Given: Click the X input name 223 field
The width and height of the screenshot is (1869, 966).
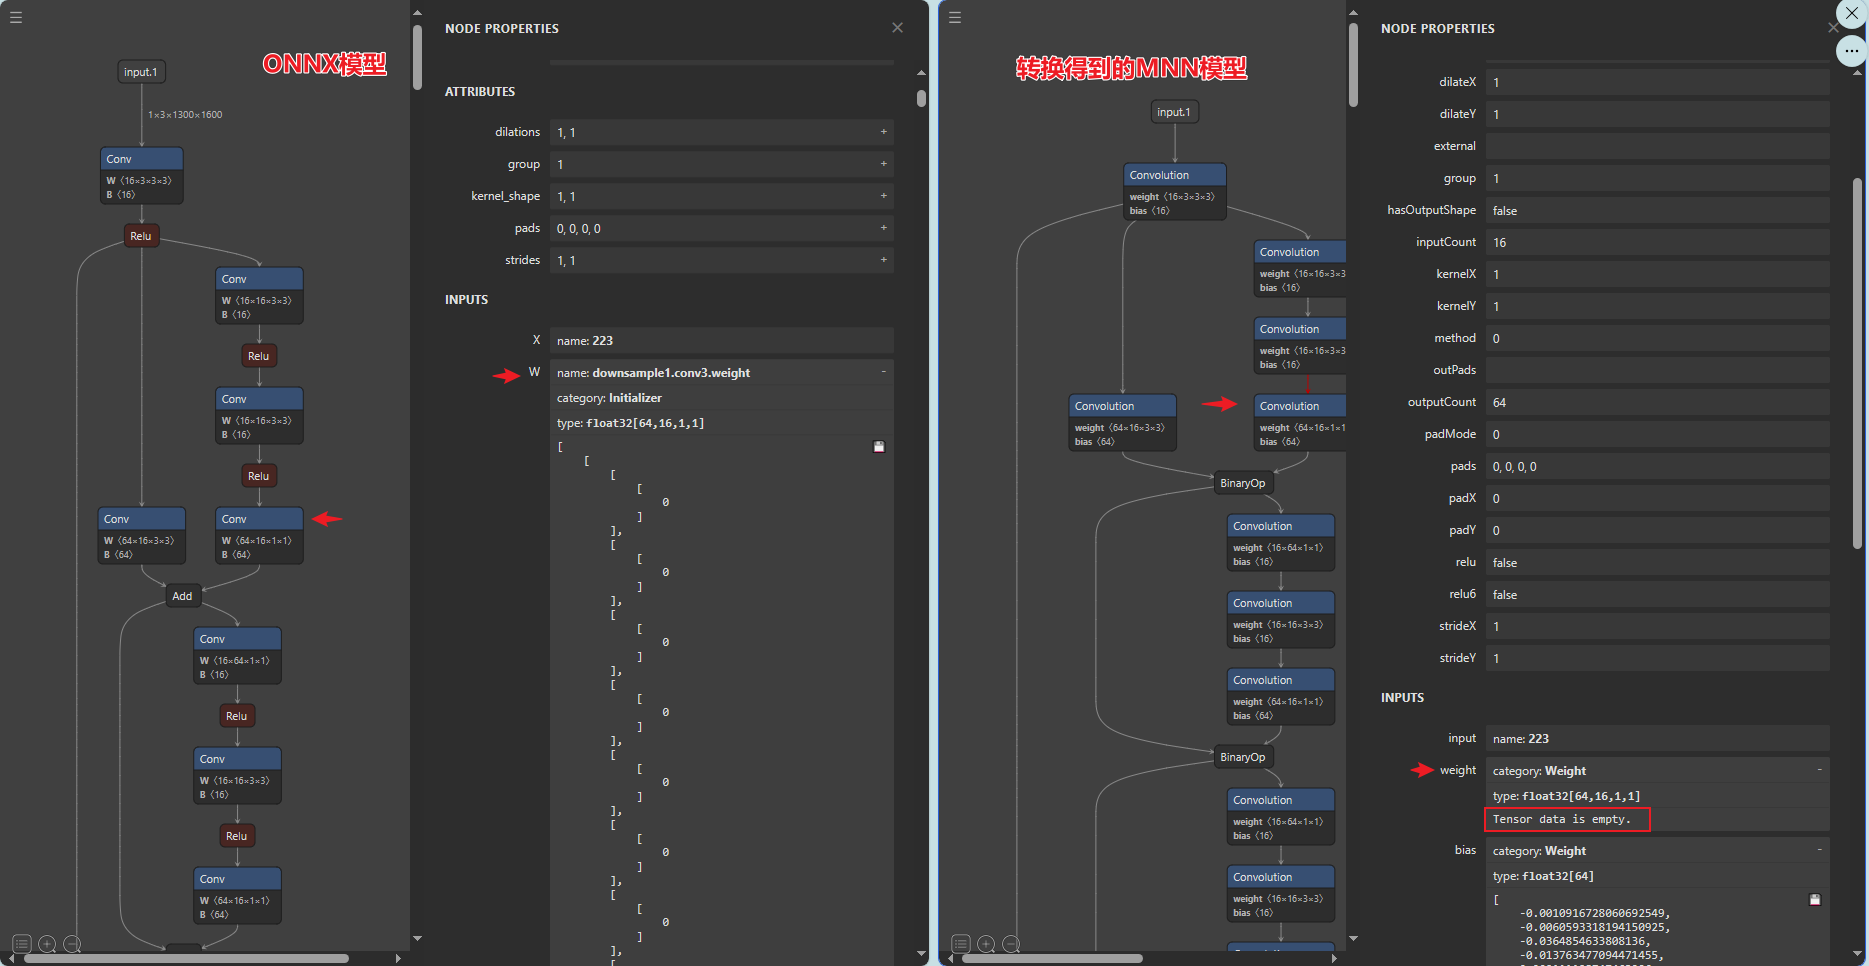Looking at the screenshot, I should tap(721, 340).
